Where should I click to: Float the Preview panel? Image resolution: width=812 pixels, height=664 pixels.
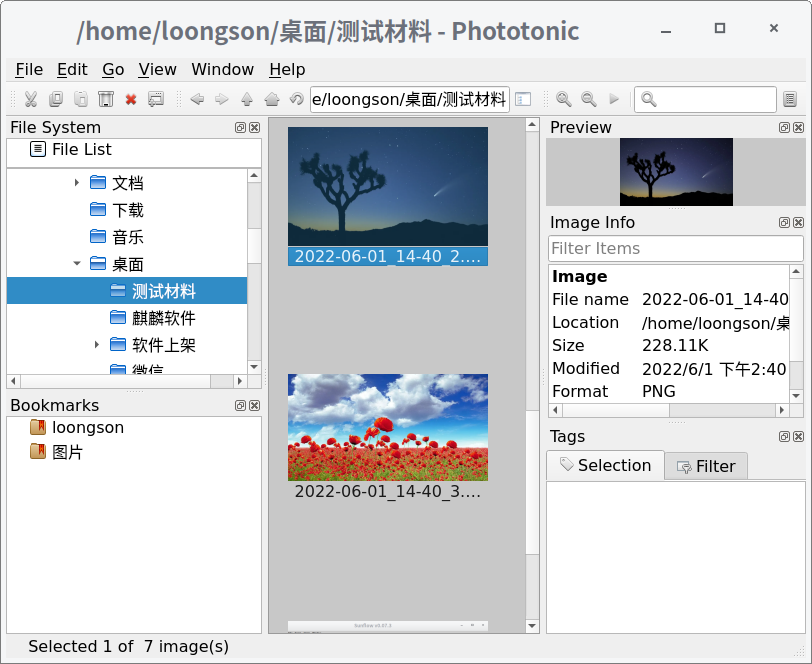point(785,127)
